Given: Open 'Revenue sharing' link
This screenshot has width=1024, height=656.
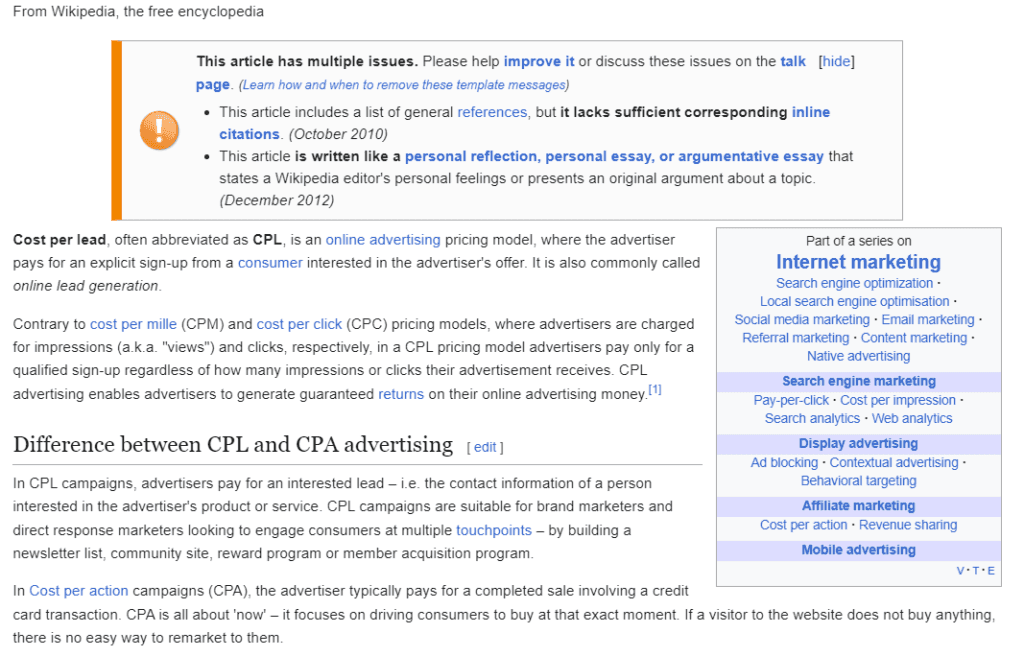Looking at the screenshot, I should point(908,525).
